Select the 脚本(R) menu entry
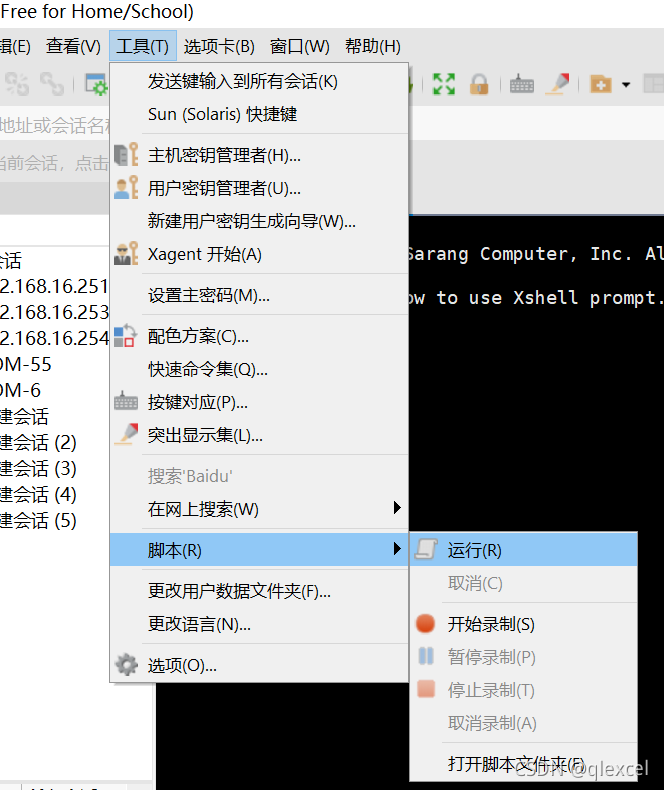This screenshot has height=790, width=664. [x=259, y=550]
